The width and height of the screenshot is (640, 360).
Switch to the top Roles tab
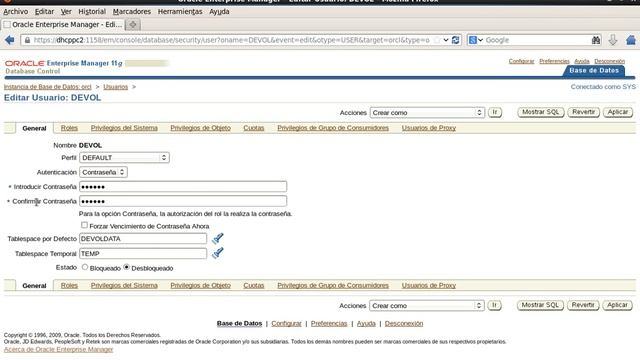[x=69, y=128]
